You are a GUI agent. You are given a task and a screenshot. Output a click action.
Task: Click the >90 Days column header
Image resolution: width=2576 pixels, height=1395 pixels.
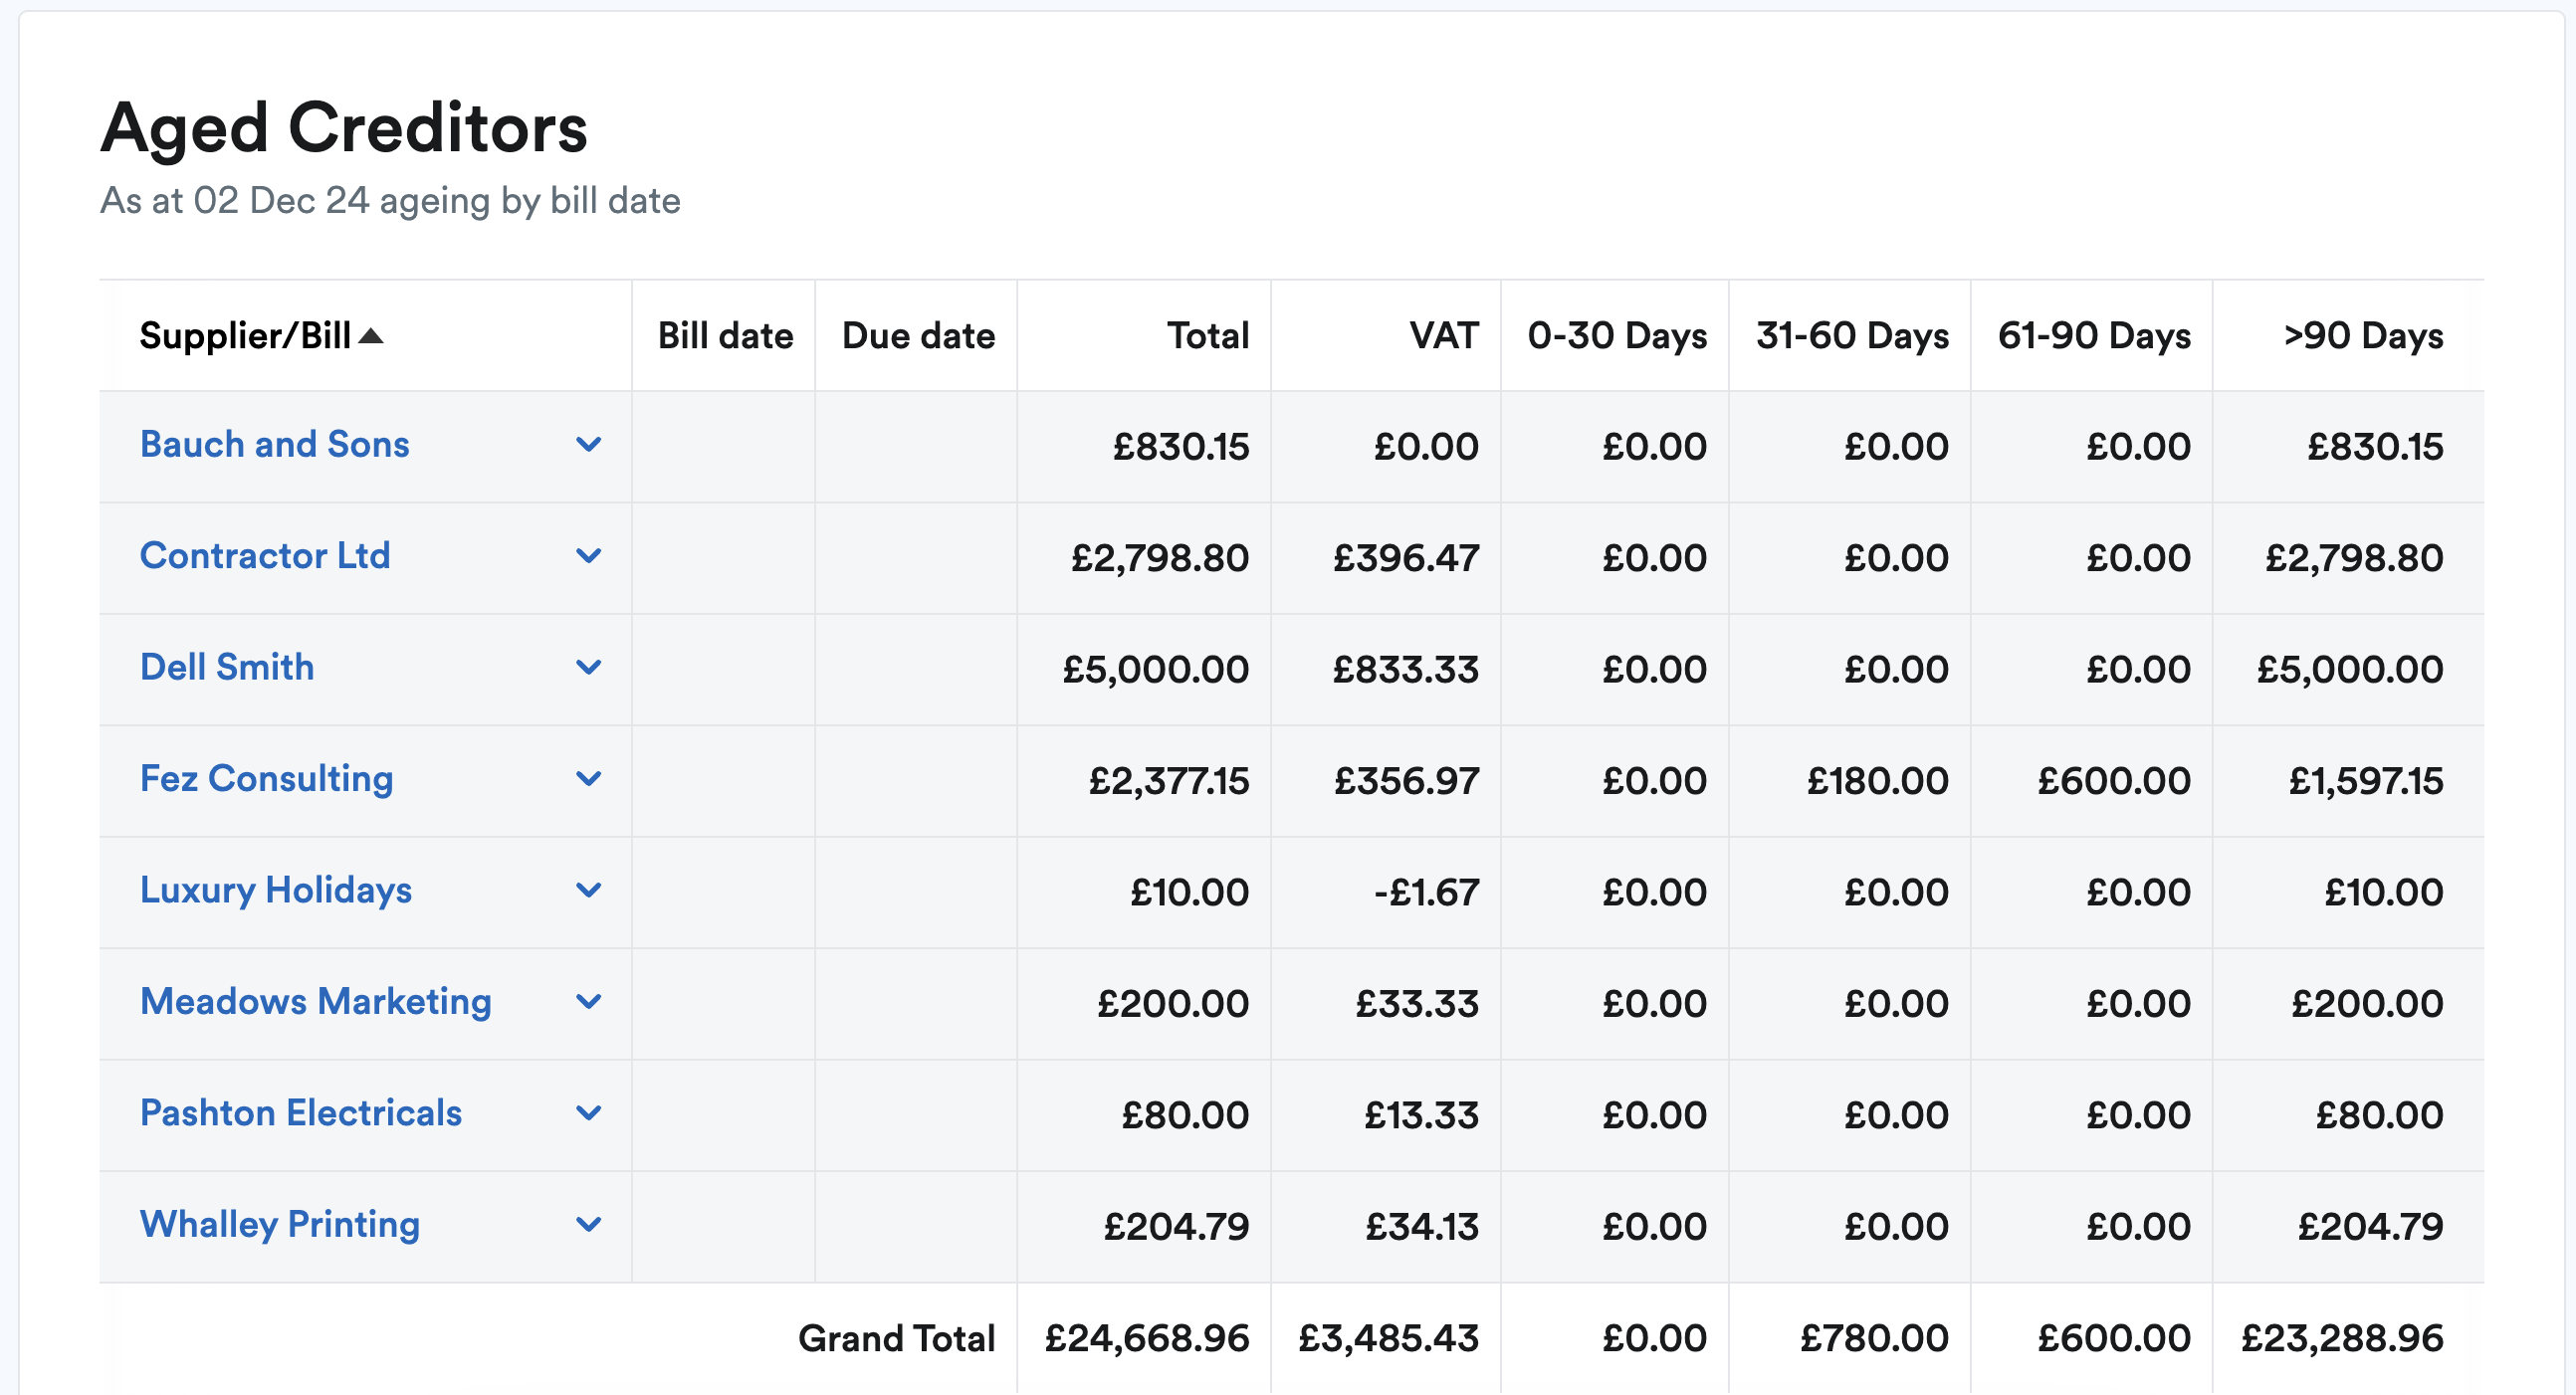[x=2362, y=336]
